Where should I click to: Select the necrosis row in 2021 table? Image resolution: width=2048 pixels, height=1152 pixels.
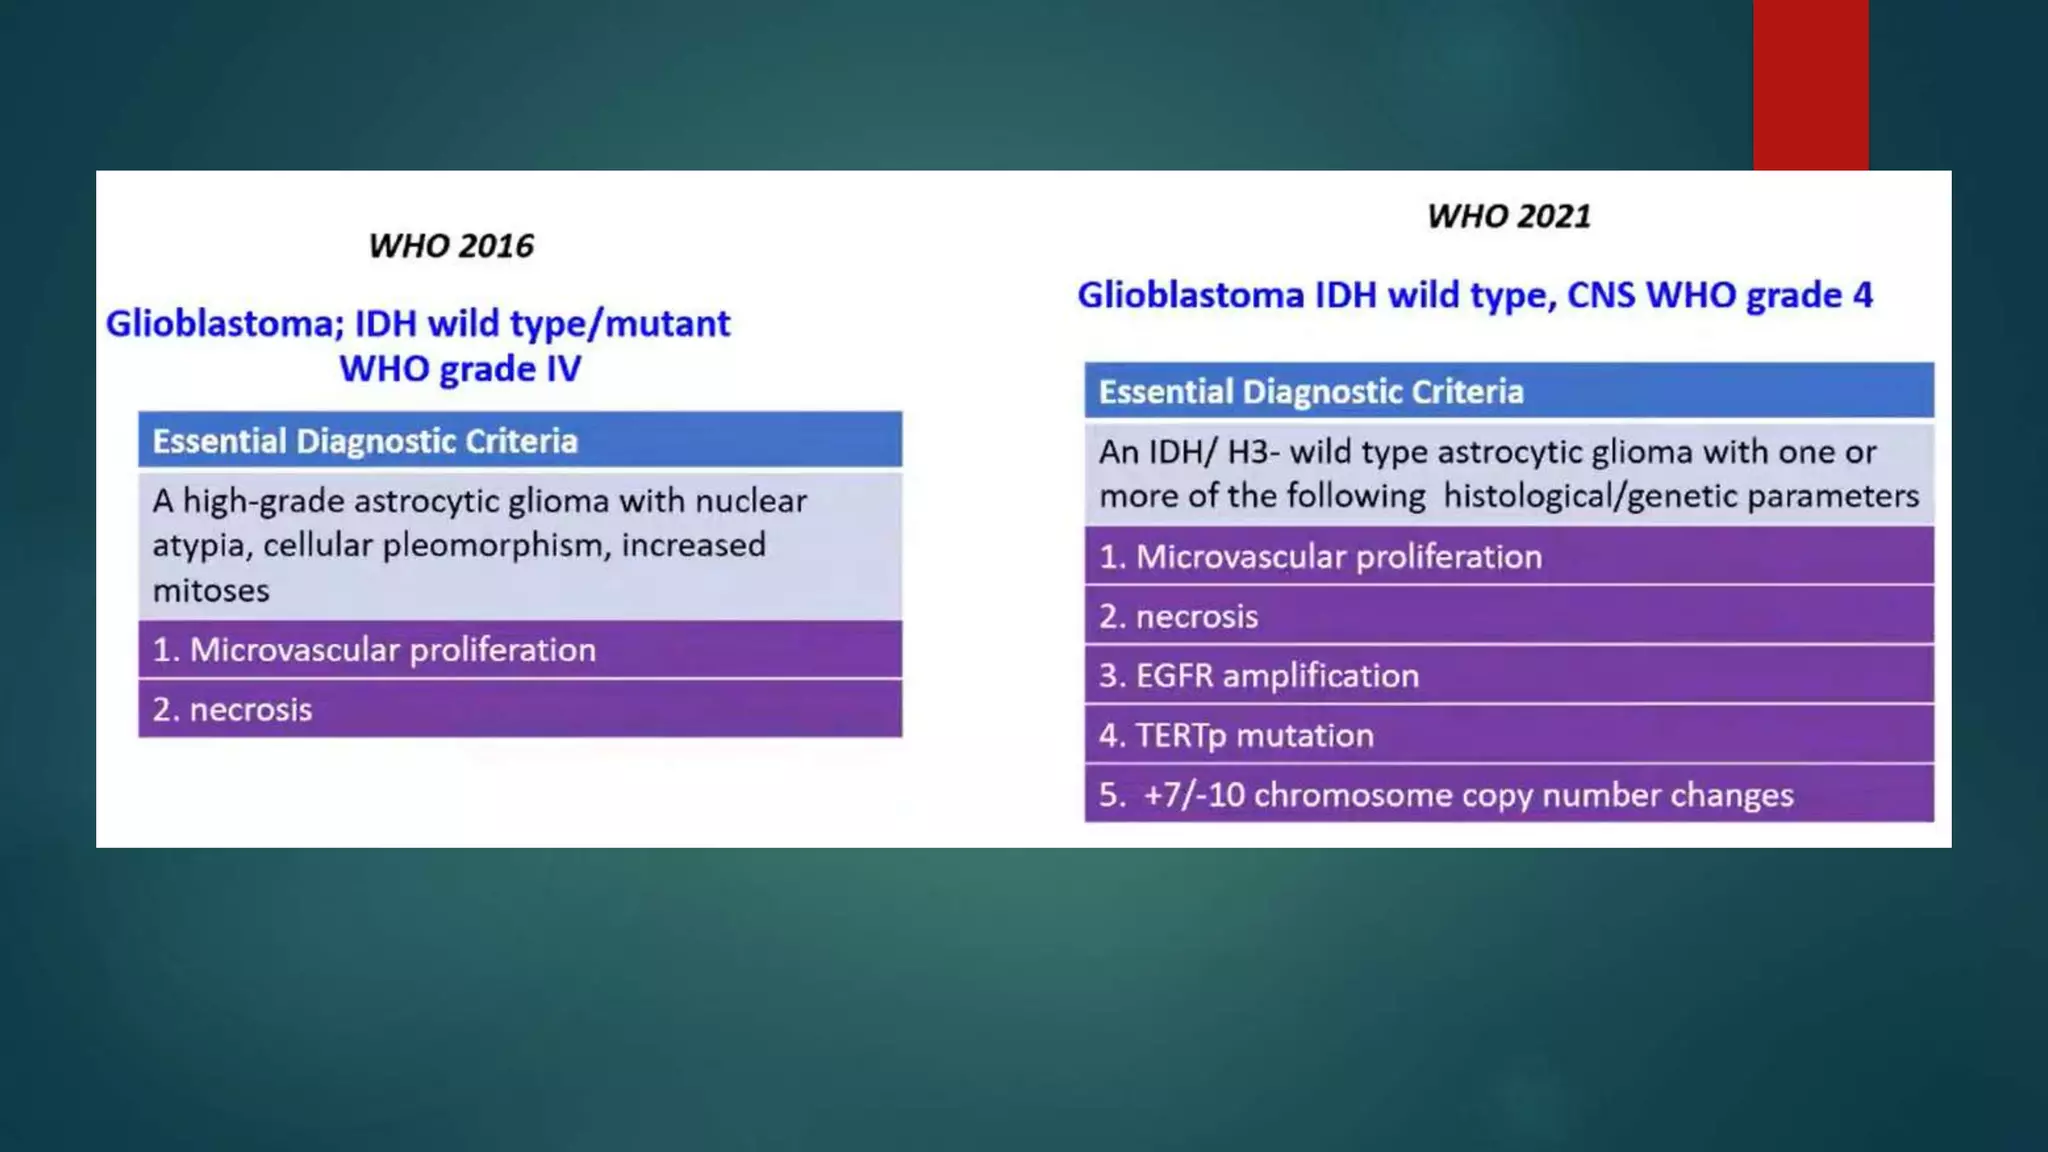click(1508, 616)
